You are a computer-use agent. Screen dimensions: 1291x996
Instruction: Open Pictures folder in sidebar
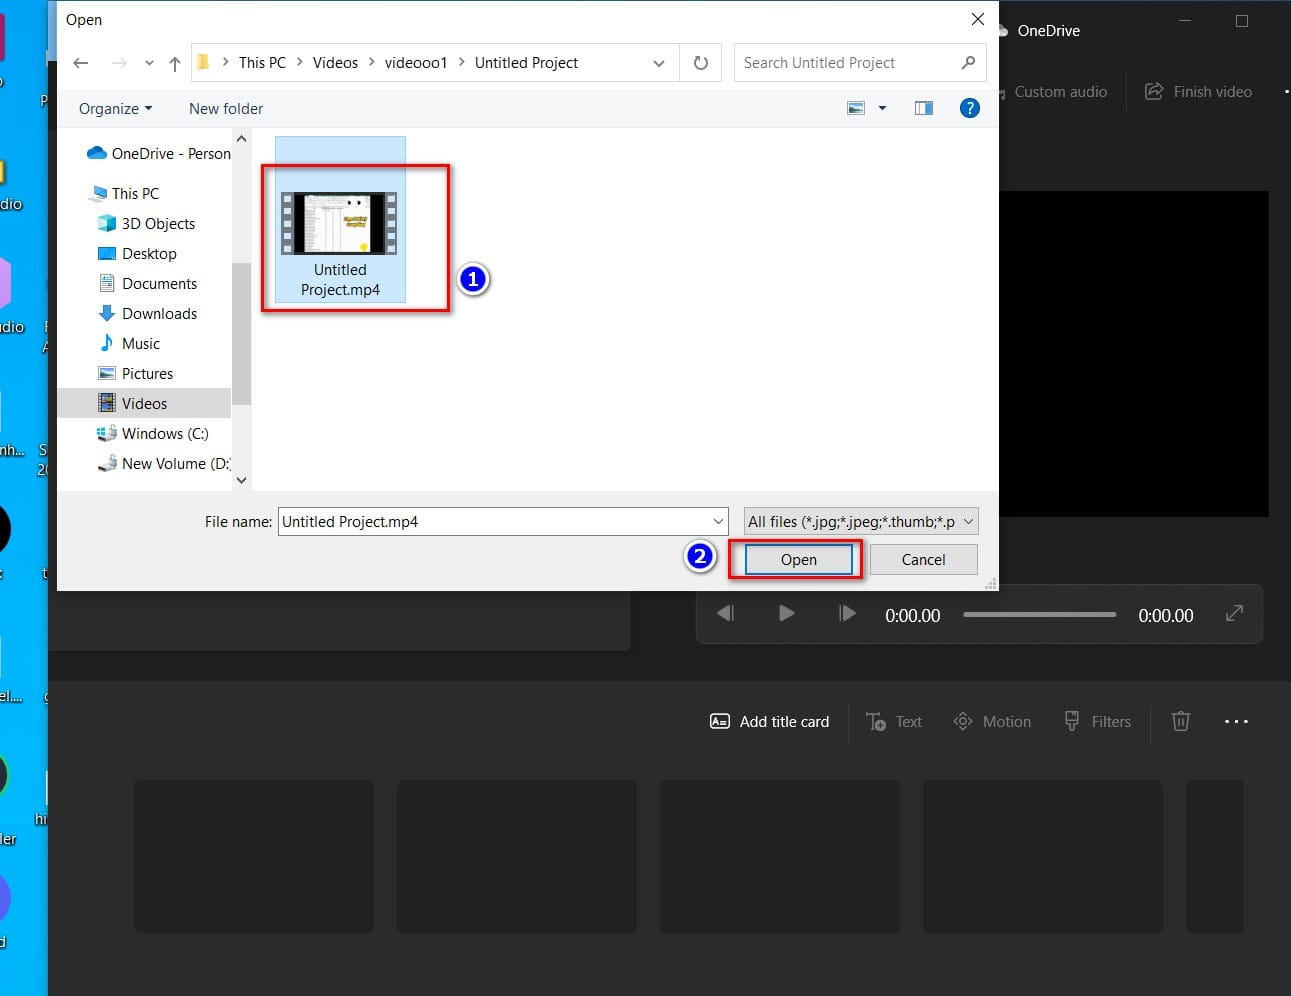point(135,374)
